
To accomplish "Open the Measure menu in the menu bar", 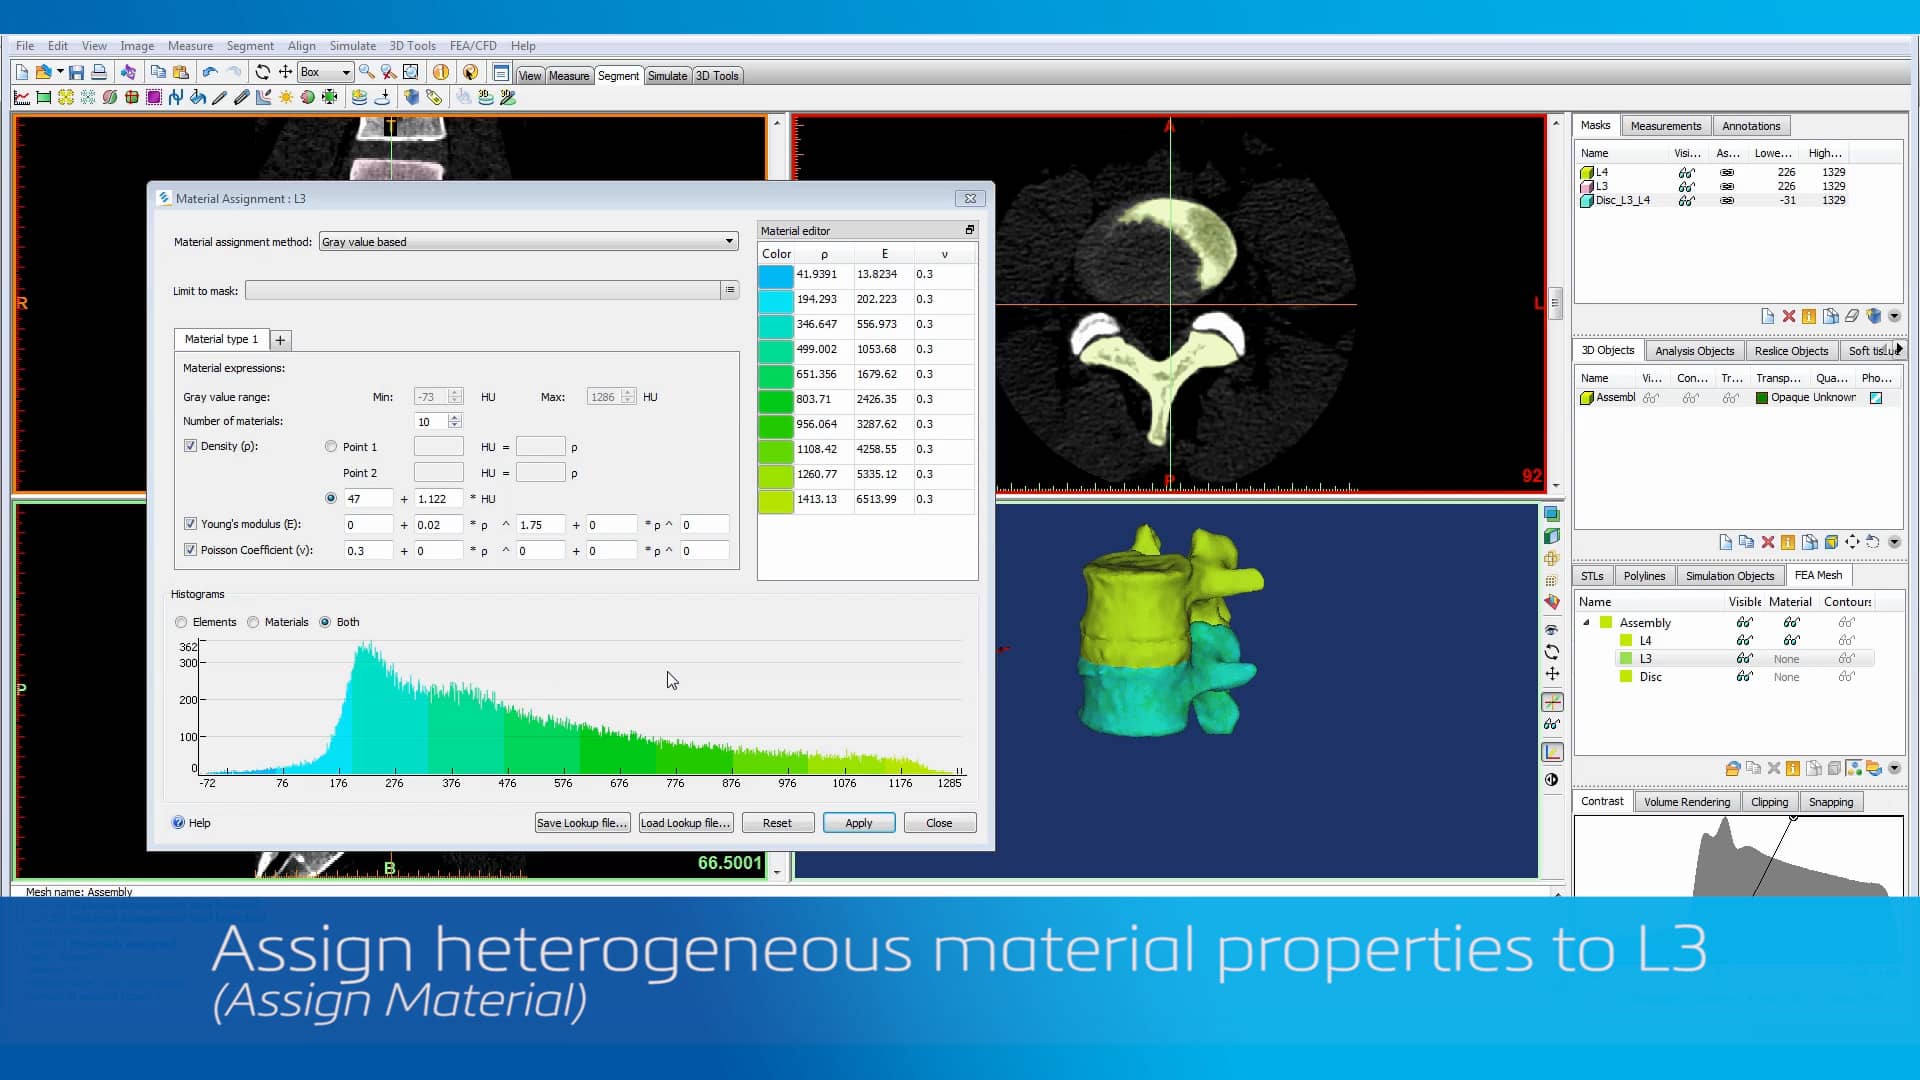I will tap(191, 46).
